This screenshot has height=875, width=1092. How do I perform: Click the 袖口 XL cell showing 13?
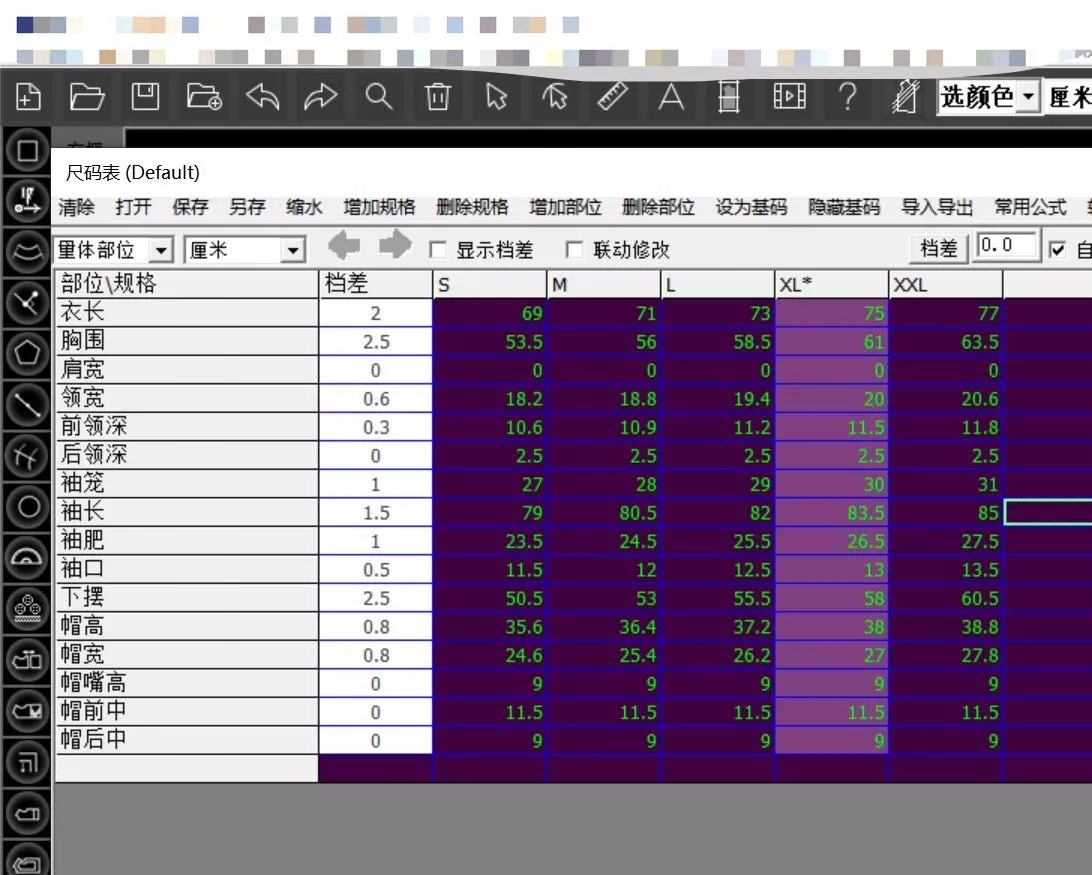tap(832, 570)
